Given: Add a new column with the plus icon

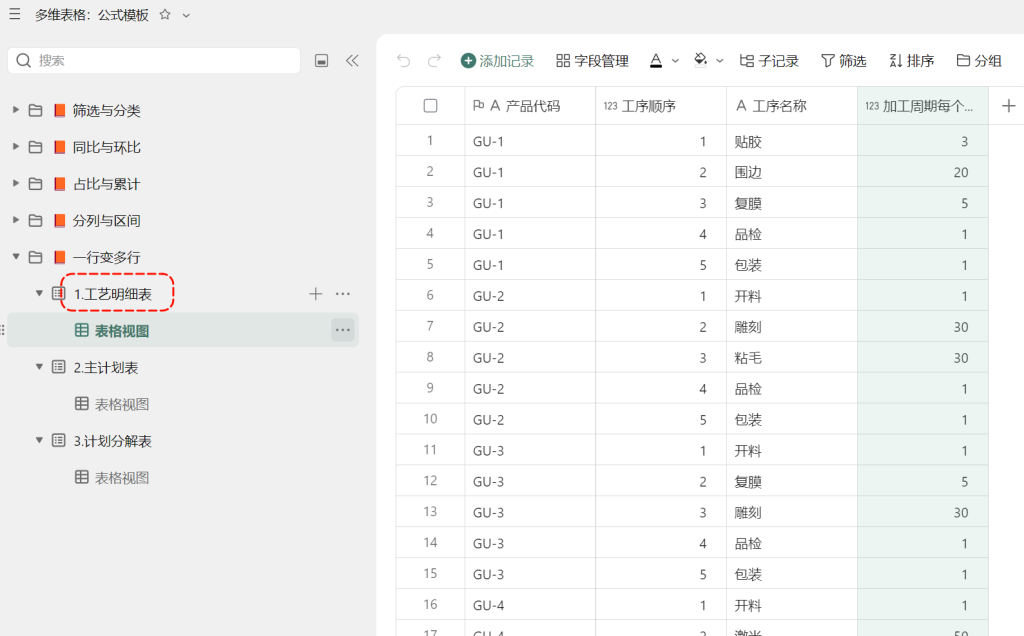Looking at the screenshot, I should tap(1008, 106).
